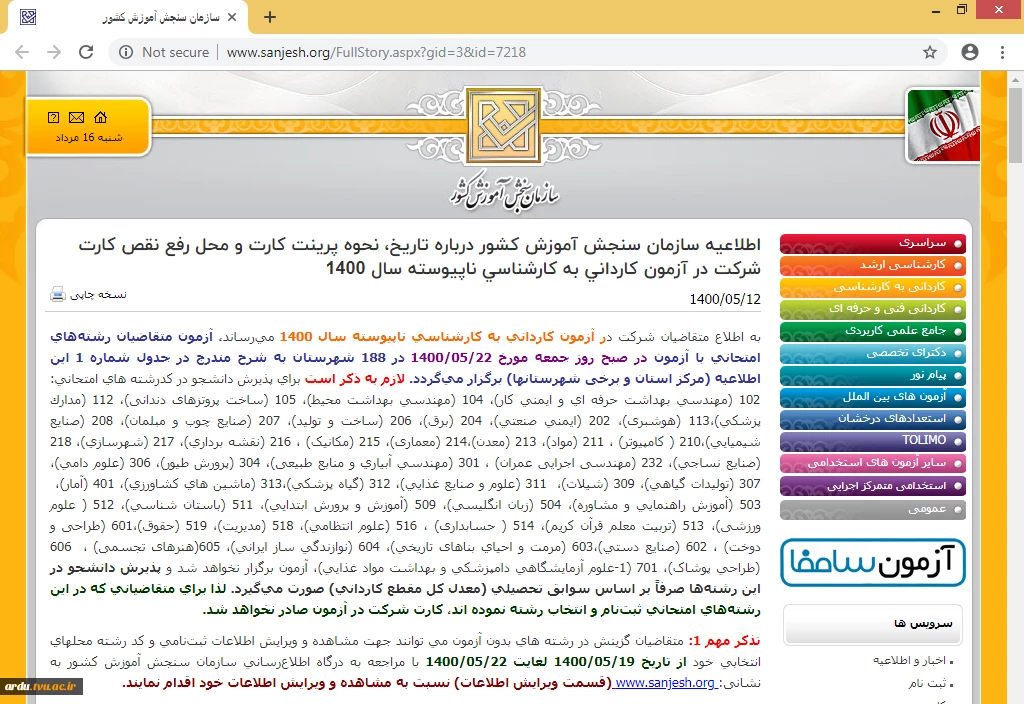
Task: Select the browser tab سازمان سنجش آموزش کشور
Action: 128,18
